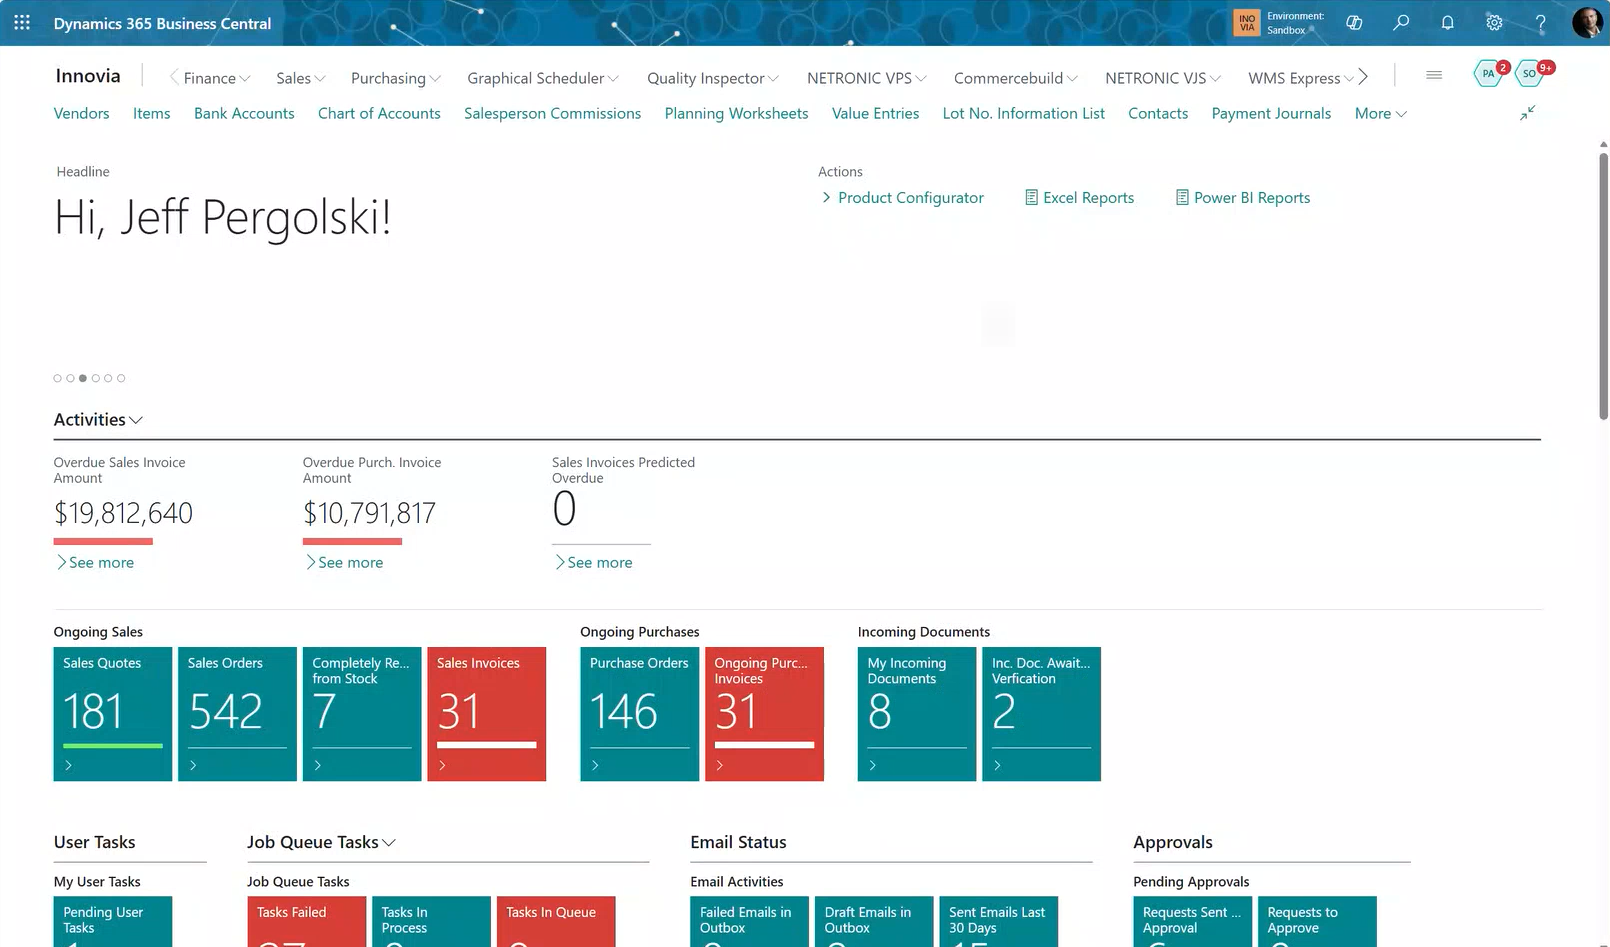Viewport: 1610px width, 947px height.
Task: Open the notifications bell
Action: pyautogui.click(x=1447, y=22)
